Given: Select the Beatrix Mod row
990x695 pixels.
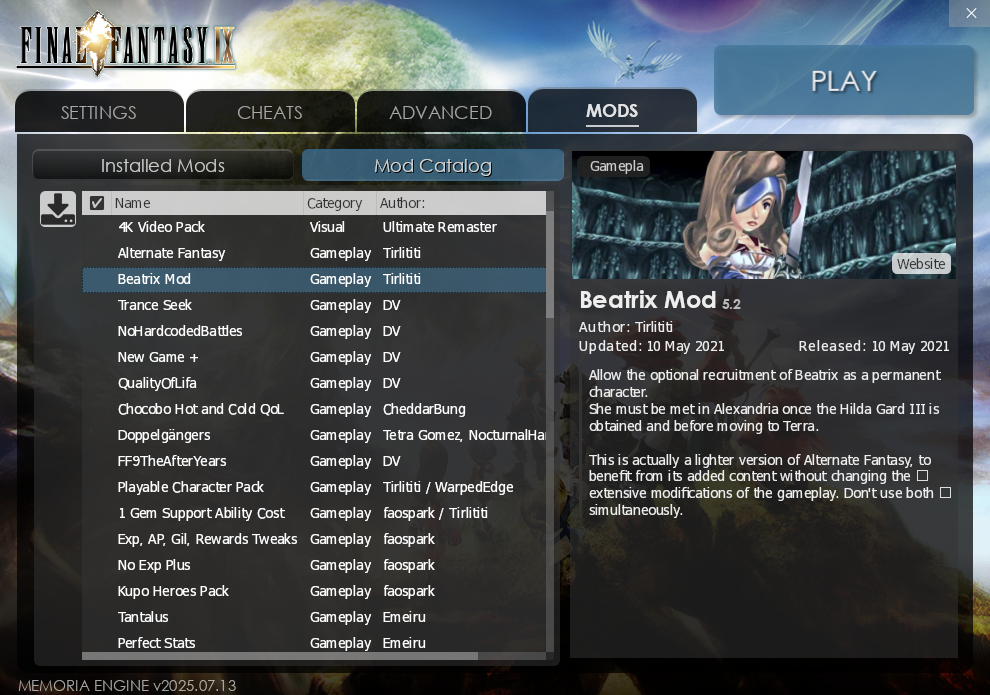Looking at the screenshot, I should 314,279.
